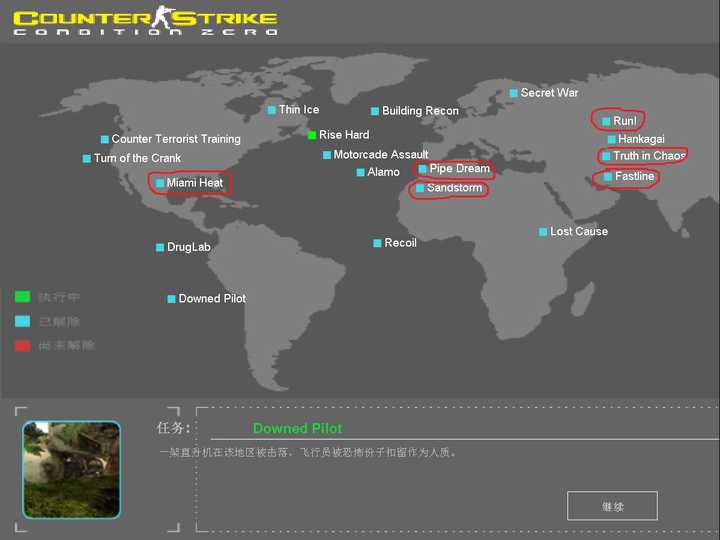
Task: Select the Thin Ice mission marker
Action: click(x=271, y=110)
